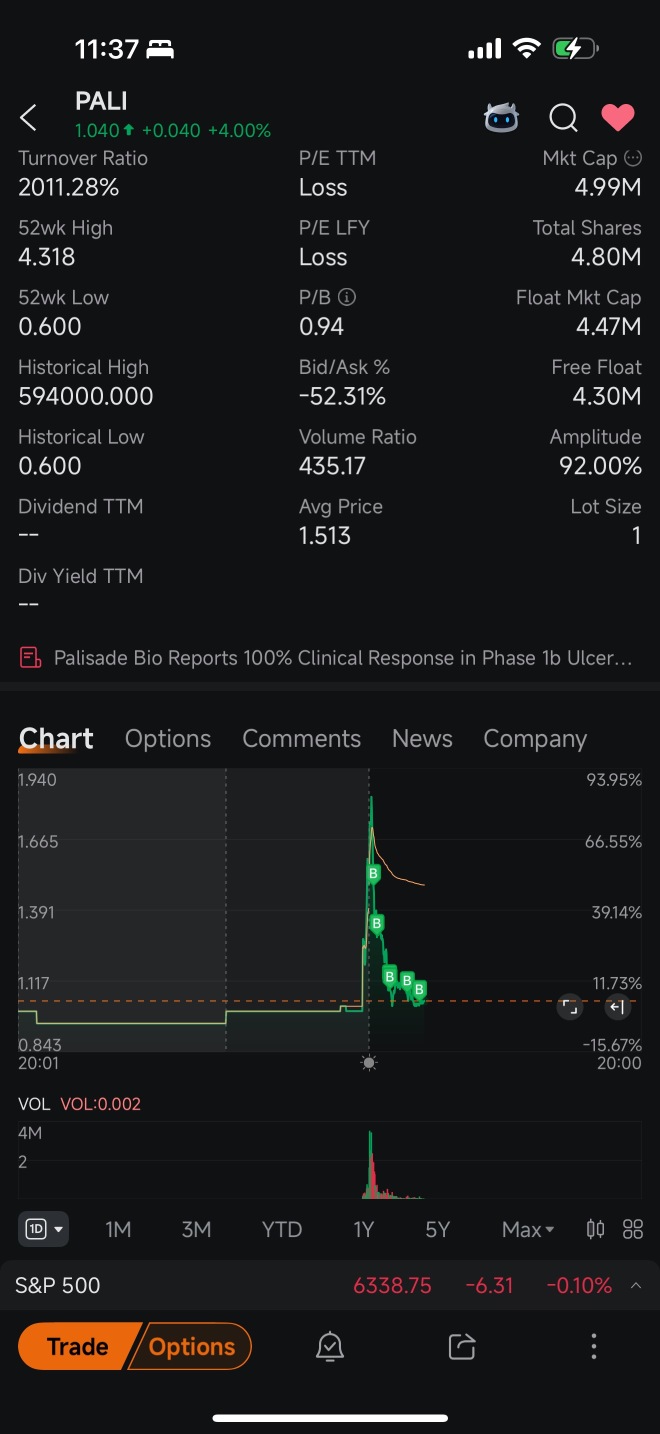Screen dimensions: 660x1434
Task: Select the 3M time range
Action: click(196, 1229)
